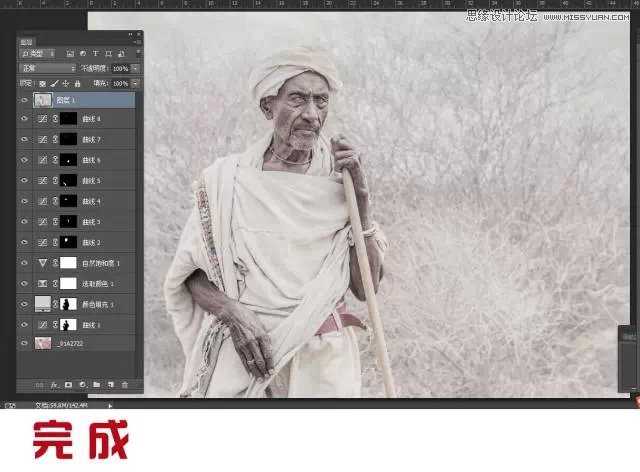The image size is (640, 472).
Task: Click the text layer filter T icon
Action: (94, 53)
